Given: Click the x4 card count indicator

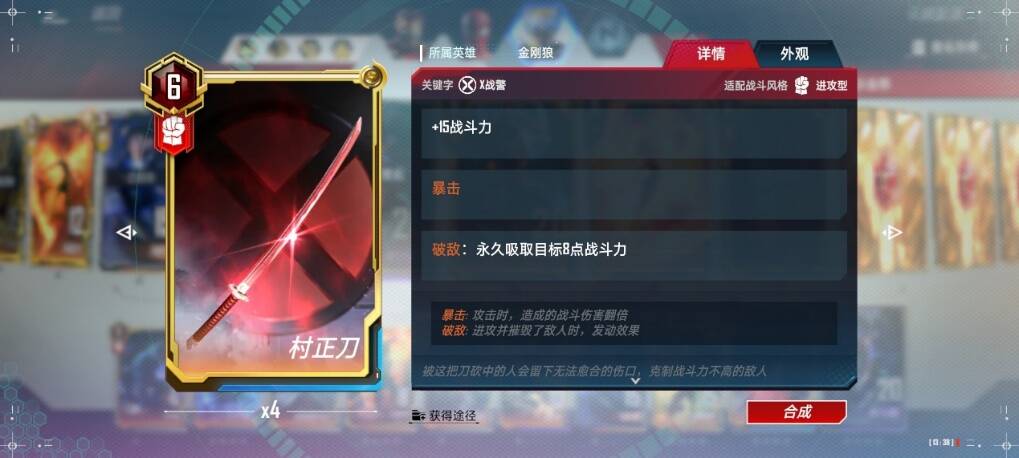Looking at the screenshot, I should [x=270, y=411].
